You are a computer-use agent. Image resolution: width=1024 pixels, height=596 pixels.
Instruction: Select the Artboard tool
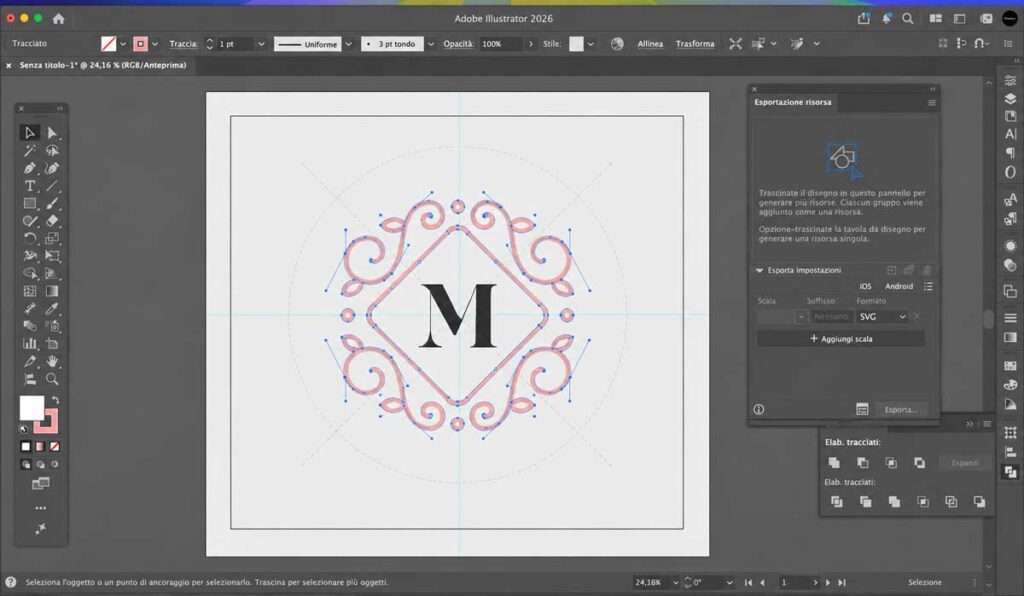(x=52, y=343)
